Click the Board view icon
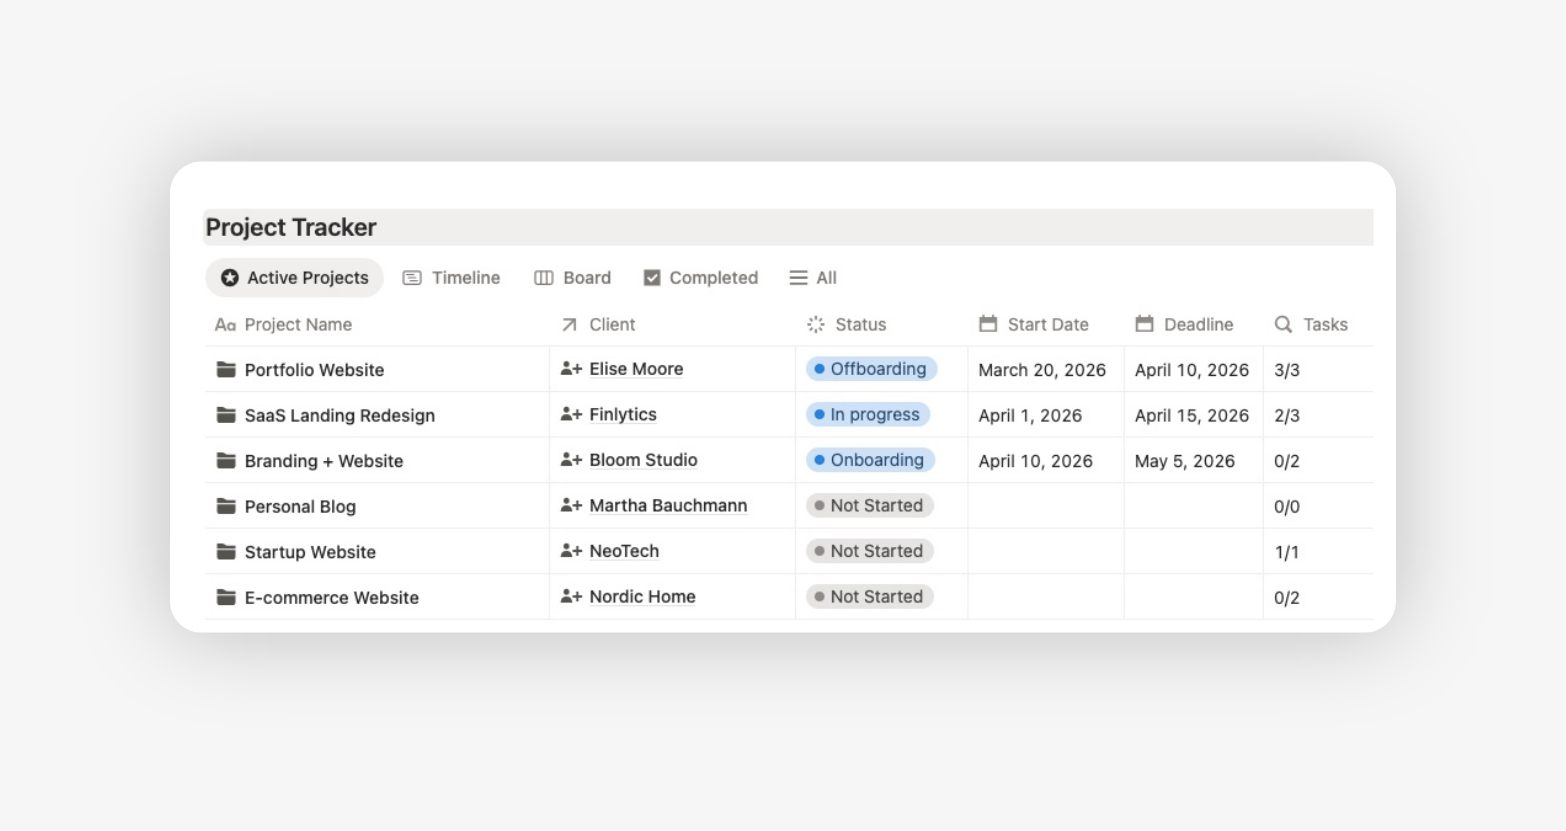The image size is (1566, 831). (x=543, y=278)
